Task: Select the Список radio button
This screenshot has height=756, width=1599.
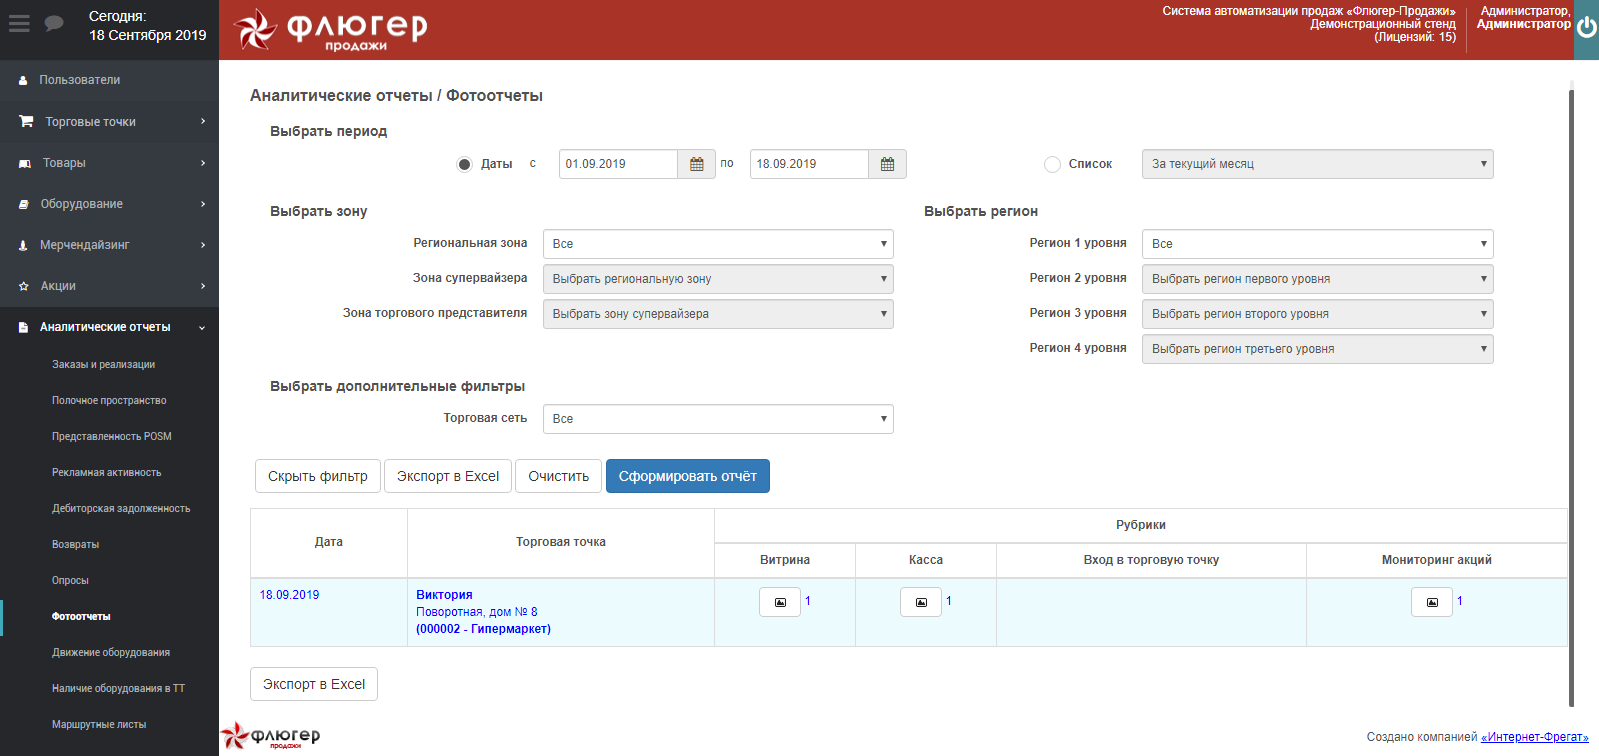Action: coord(1052,165)
